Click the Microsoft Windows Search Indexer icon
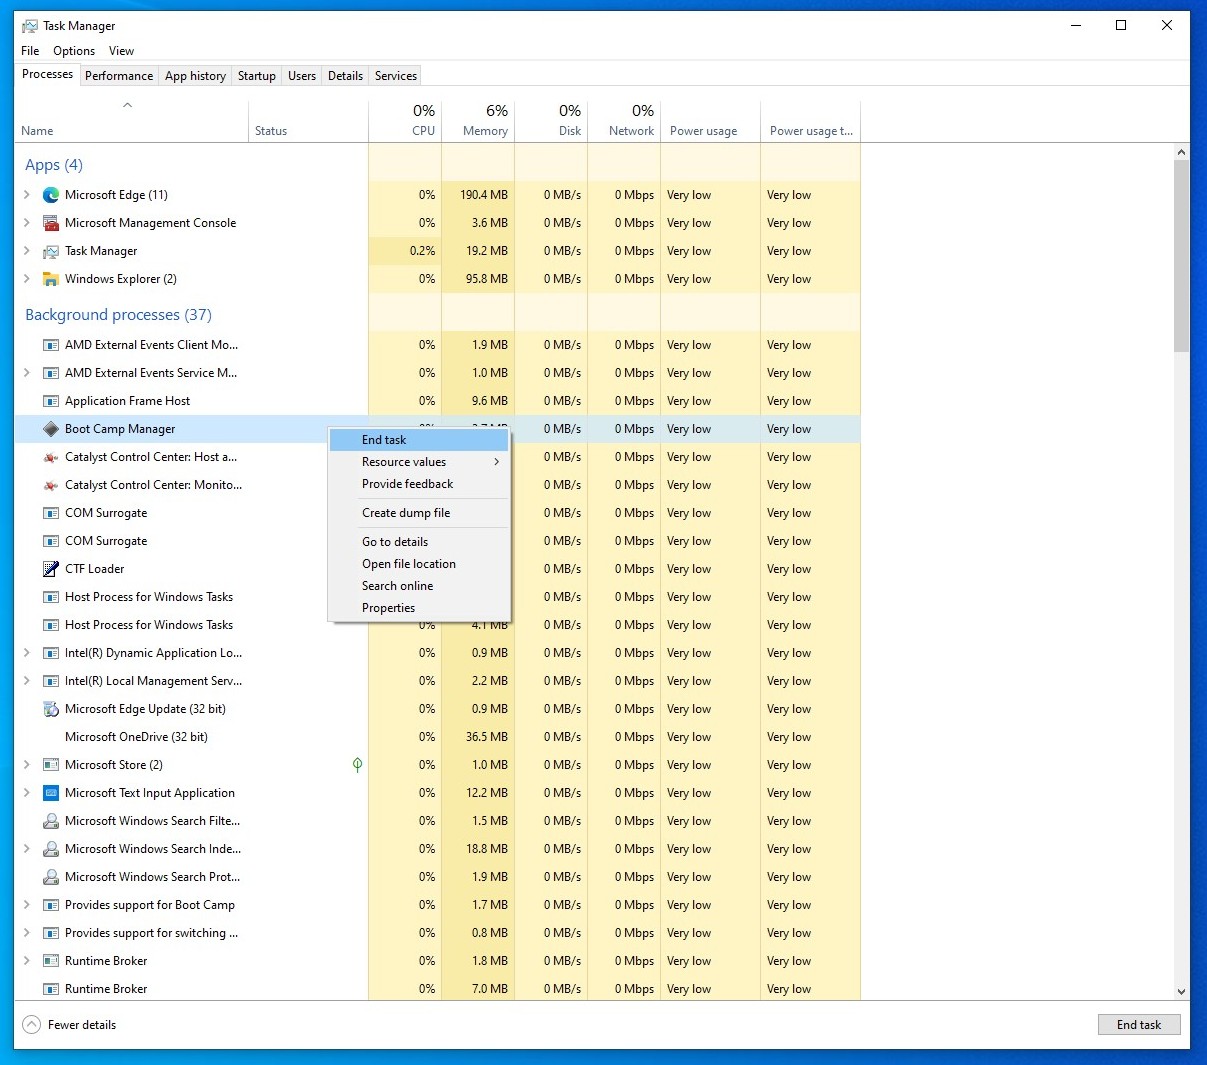The image size is (1207, 1065). 51,849
